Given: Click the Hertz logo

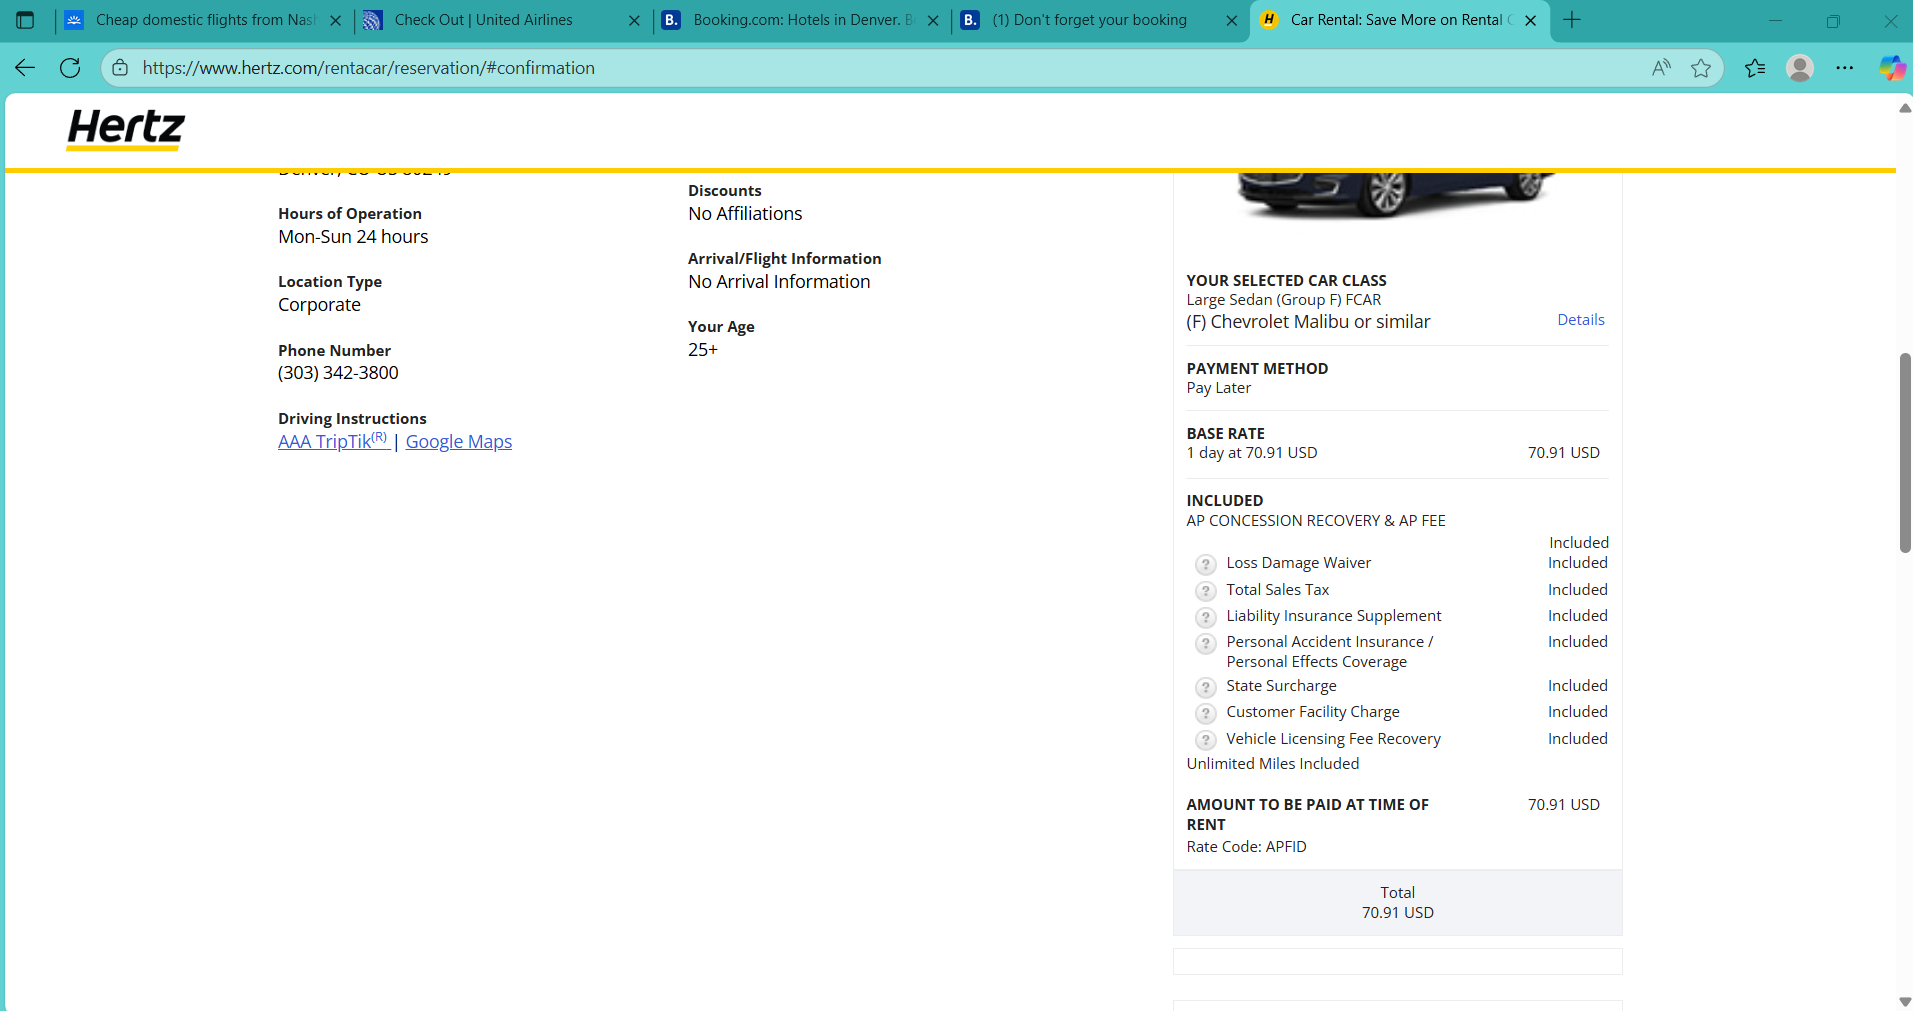Looking at the screenshot, I should click(x=126, y=129).
